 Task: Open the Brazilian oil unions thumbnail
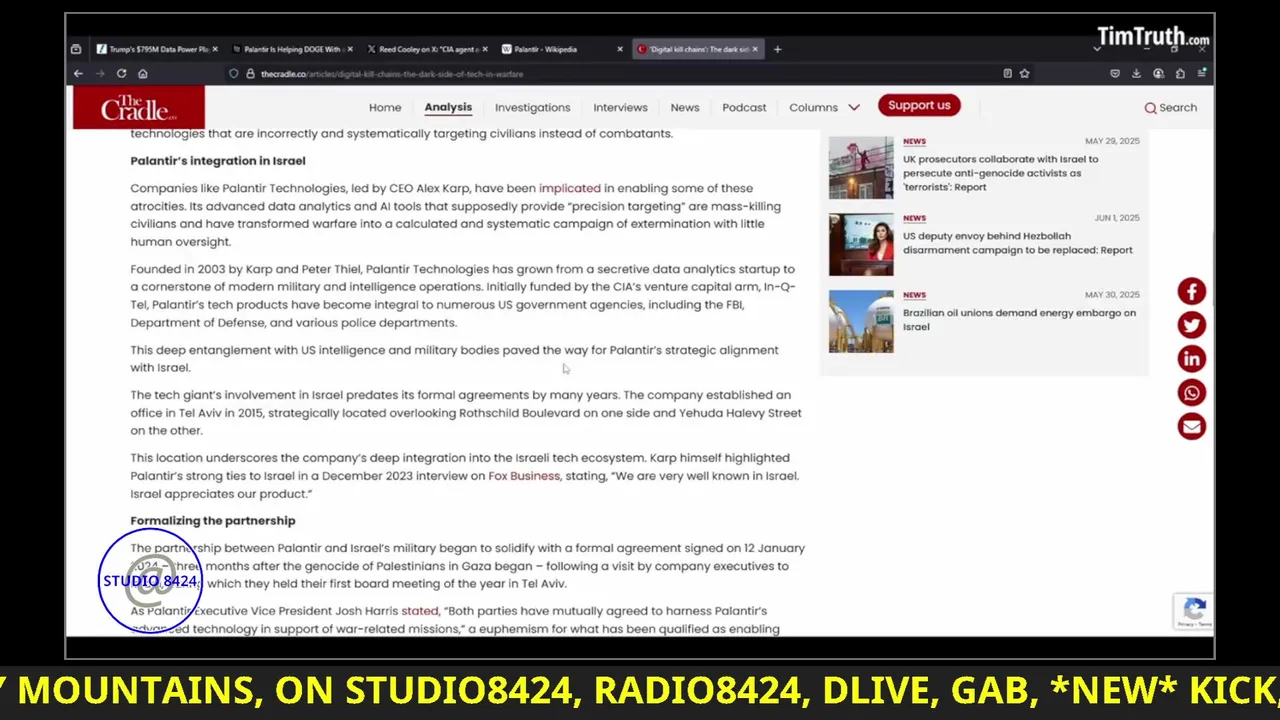click(x=861, y=322)
